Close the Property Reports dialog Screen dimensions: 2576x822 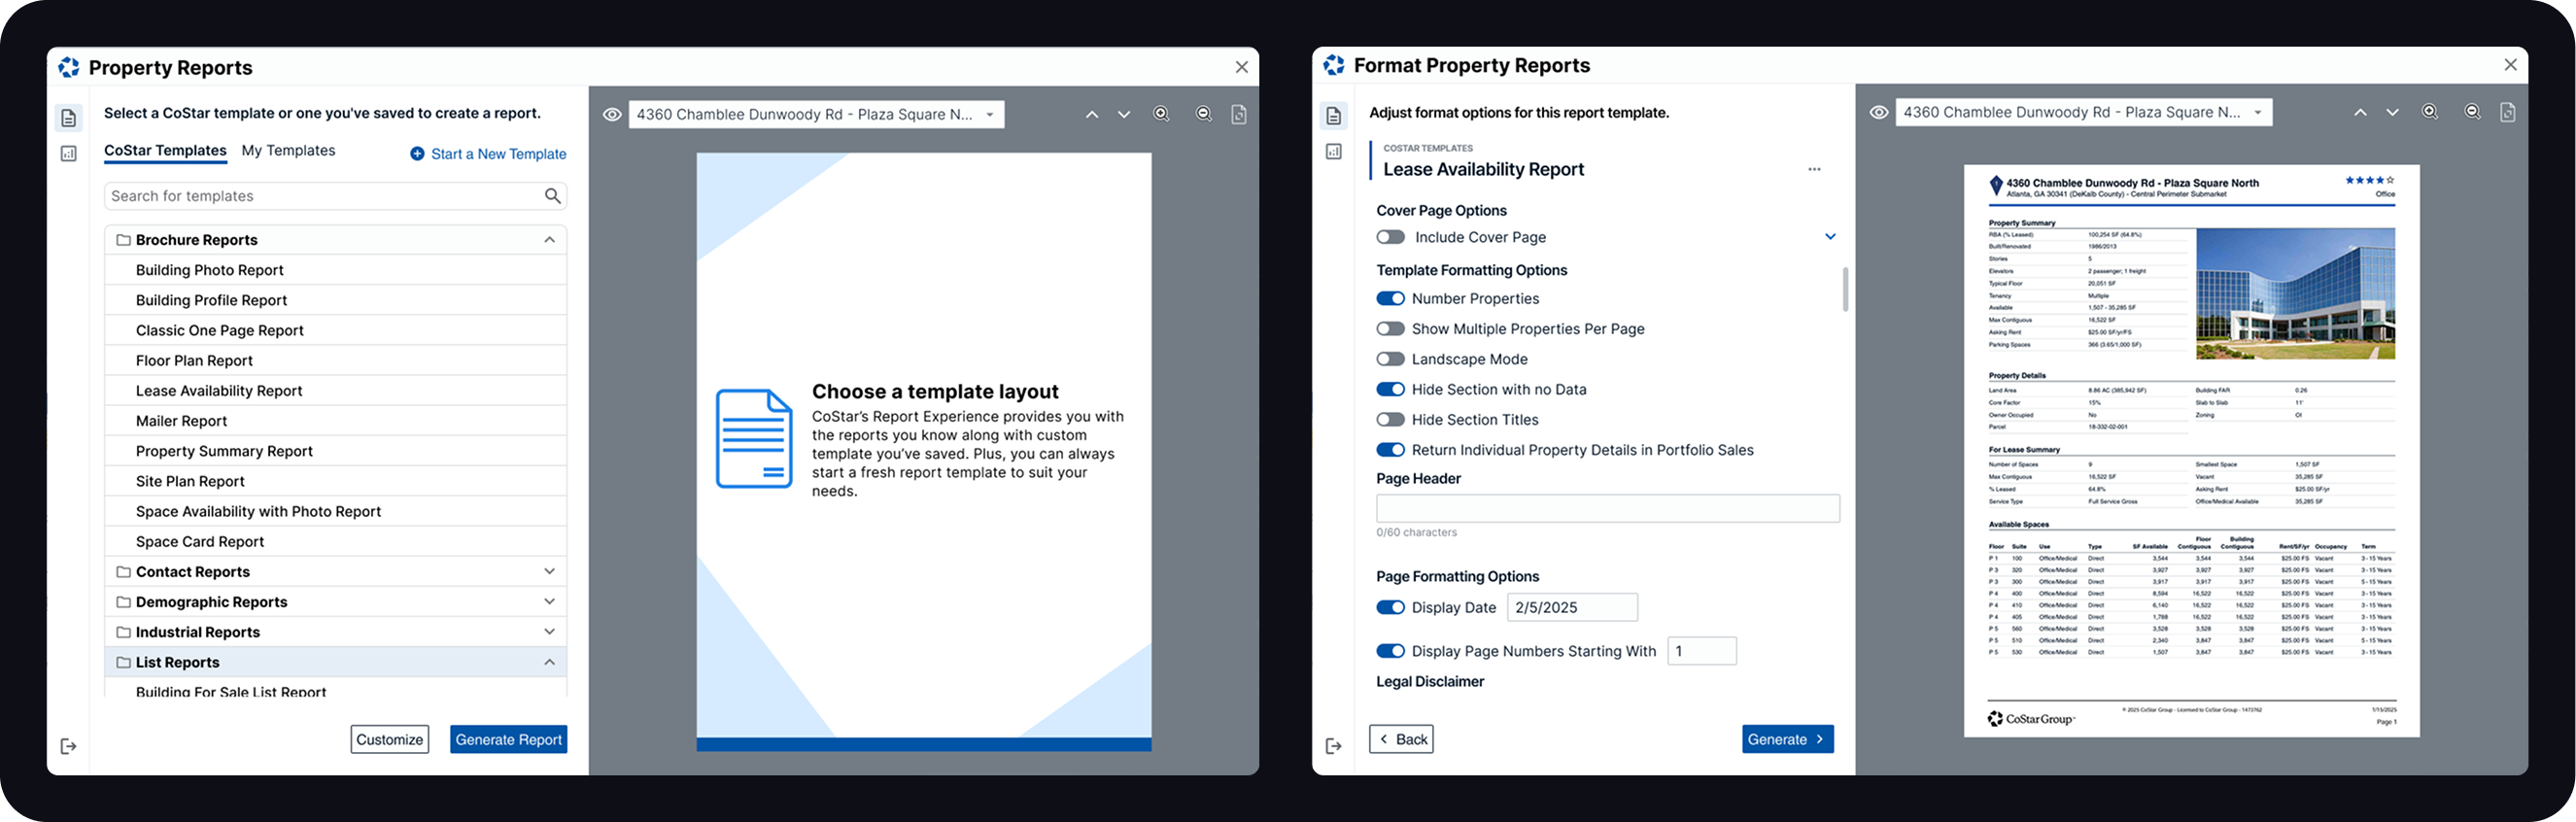1241,67
